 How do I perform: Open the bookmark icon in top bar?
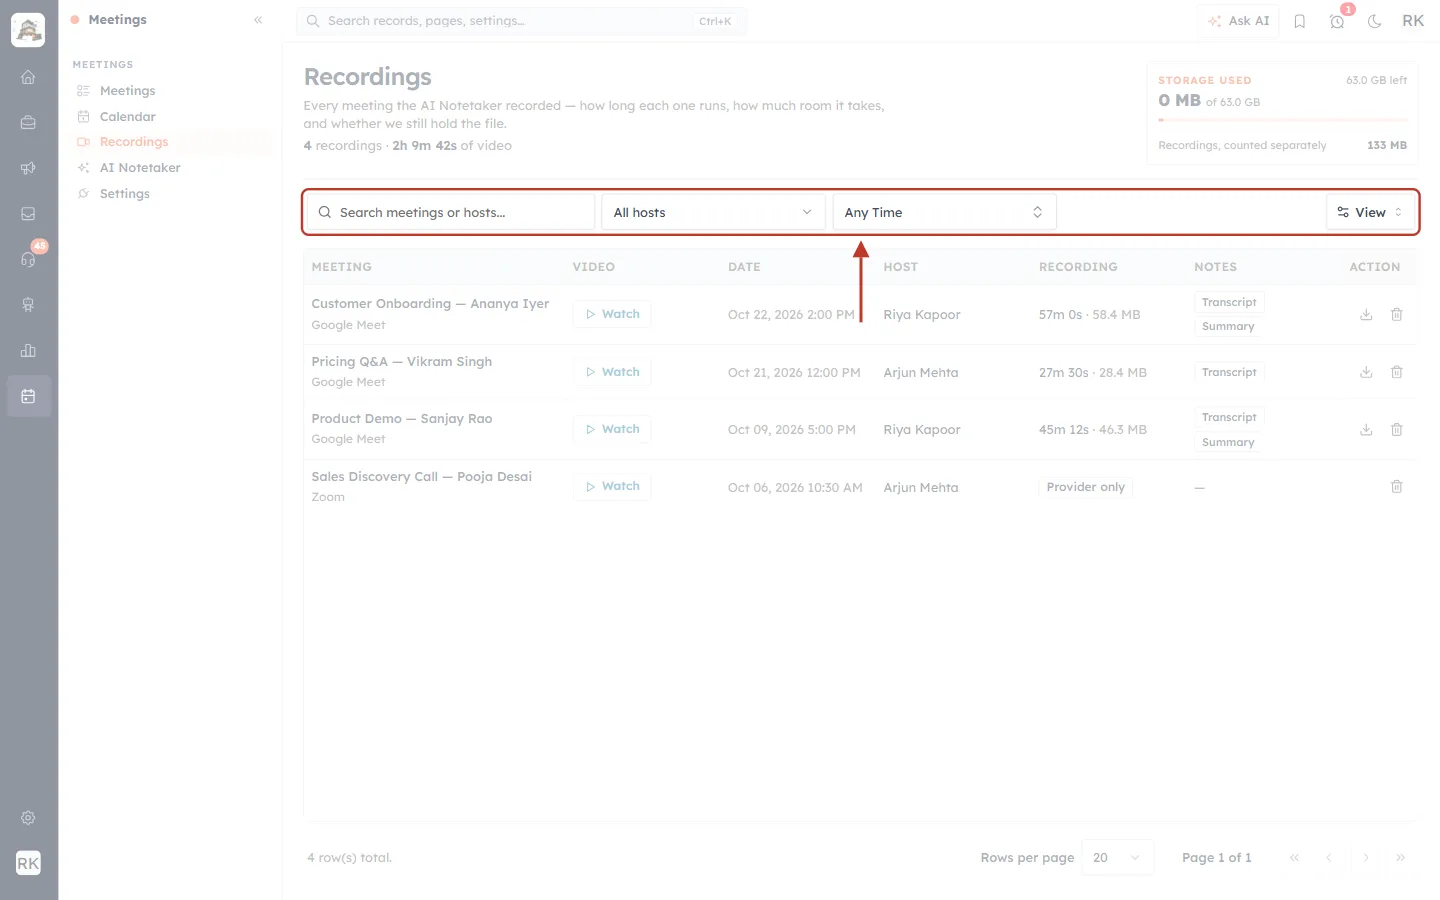point(1300,21)
